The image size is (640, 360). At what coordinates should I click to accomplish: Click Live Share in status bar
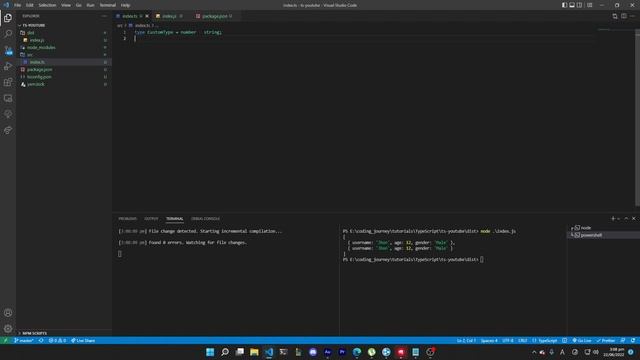83,340
